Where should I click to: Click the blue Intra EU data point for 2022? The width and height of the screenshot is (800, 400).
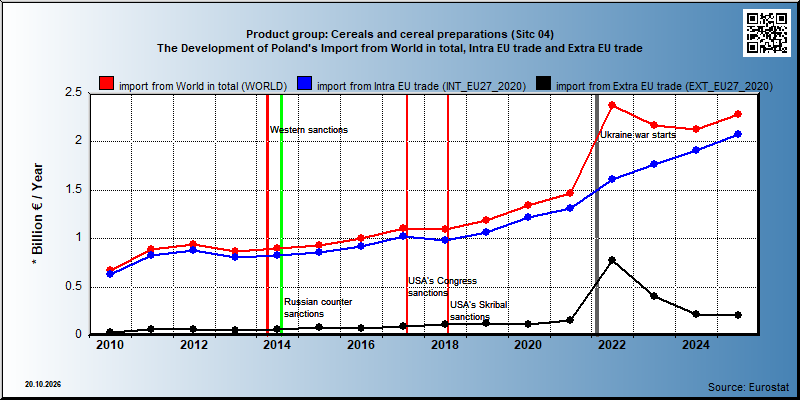pyautogui.click(x=612, y=179)
